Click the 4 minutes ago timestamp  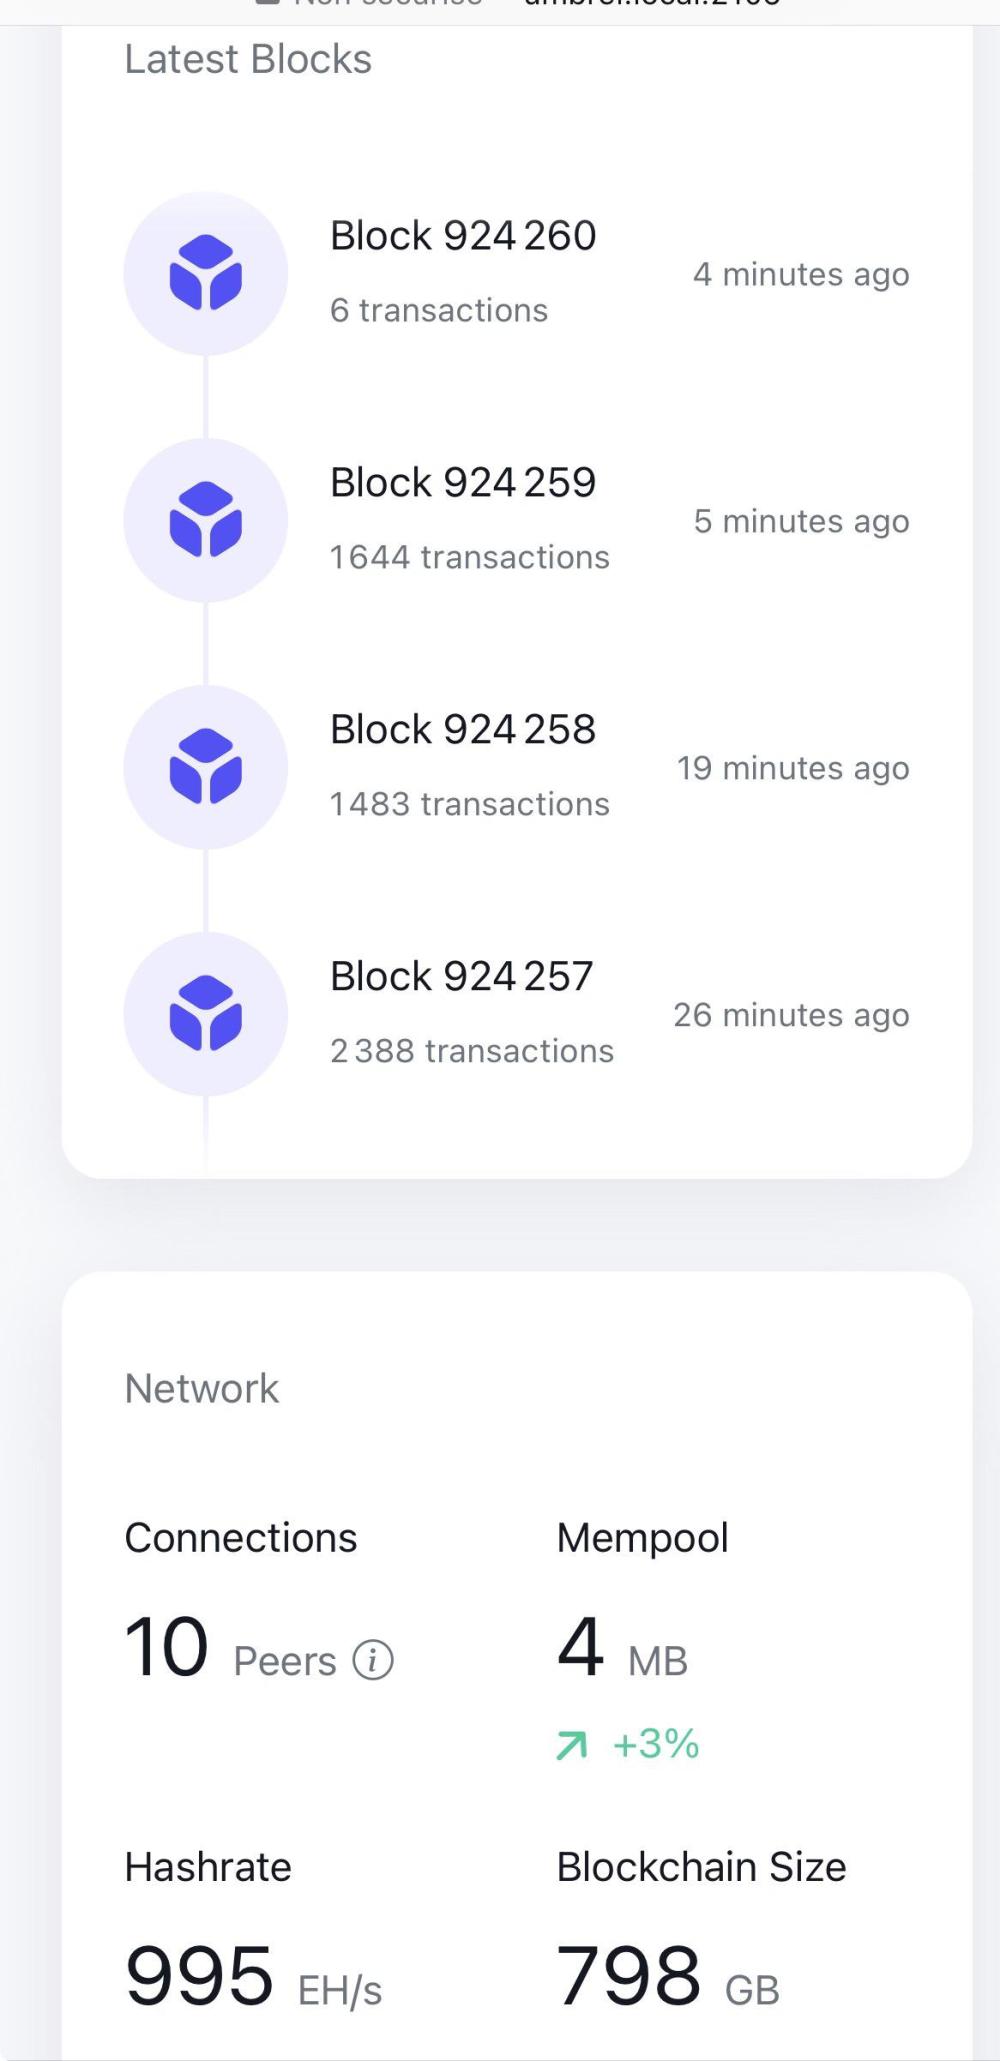pyautogui.click(x=801, y=274)
